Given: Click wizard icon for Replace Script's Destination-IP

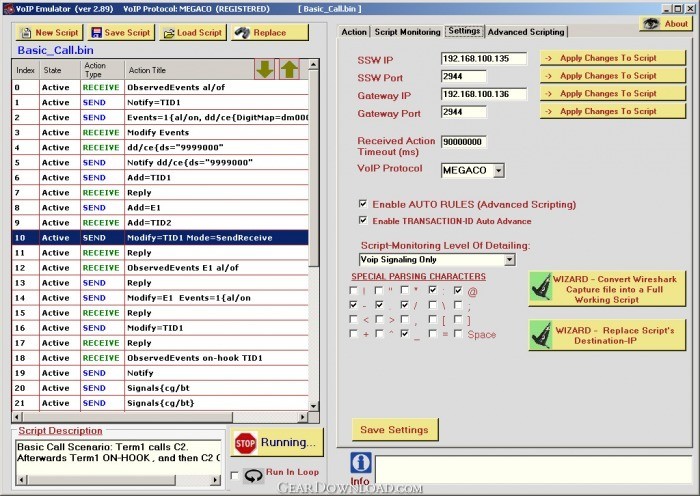Looking at the screenshot, I should [x=541, y=335].
